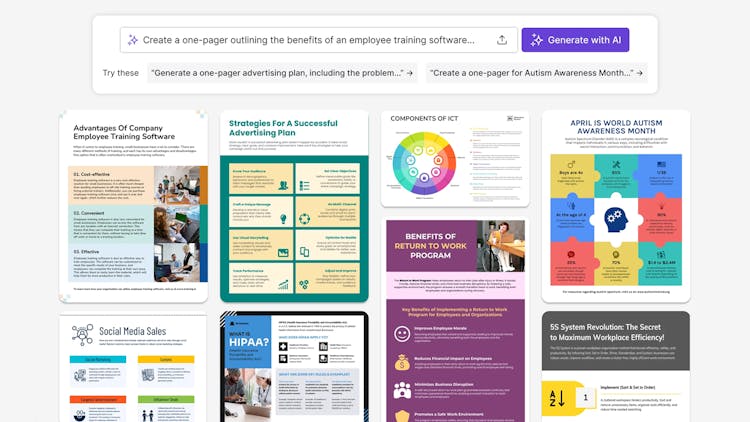Viewport: 750px width, 422px height.
Task: Click the April Is World Autism Awareness Month heading
Action: (616, 128)
